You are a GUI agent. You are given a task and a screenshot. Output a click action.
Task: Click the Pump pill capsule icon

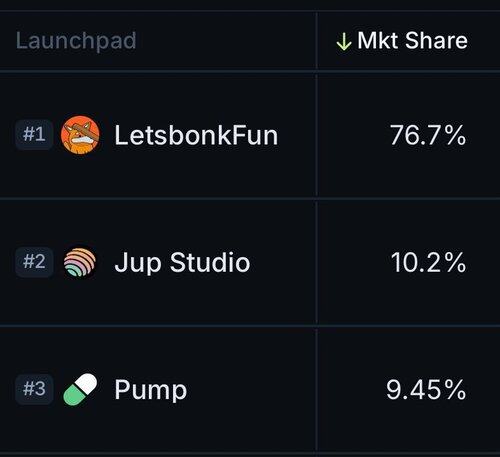(80, 389)
